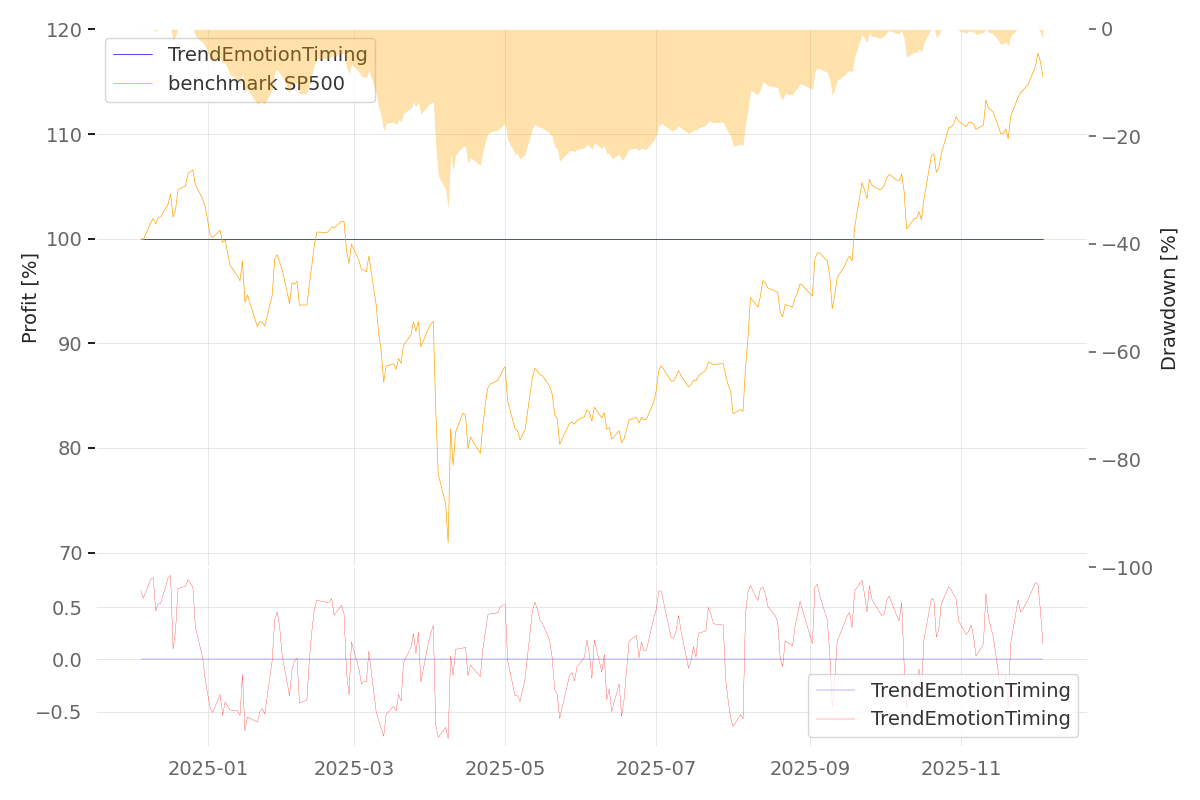Click the orange line swatch beside benchmark SP500
Screen dimensions: 1200x800
click(x=134, y=84)
